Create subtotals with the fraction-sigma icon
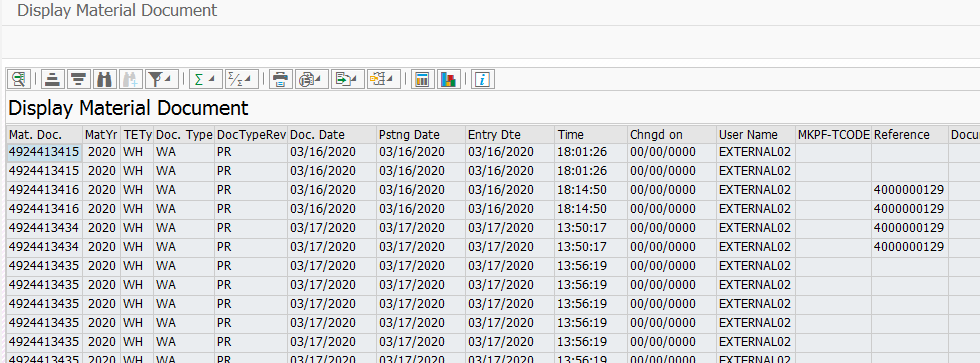 [x=234, y=79]
